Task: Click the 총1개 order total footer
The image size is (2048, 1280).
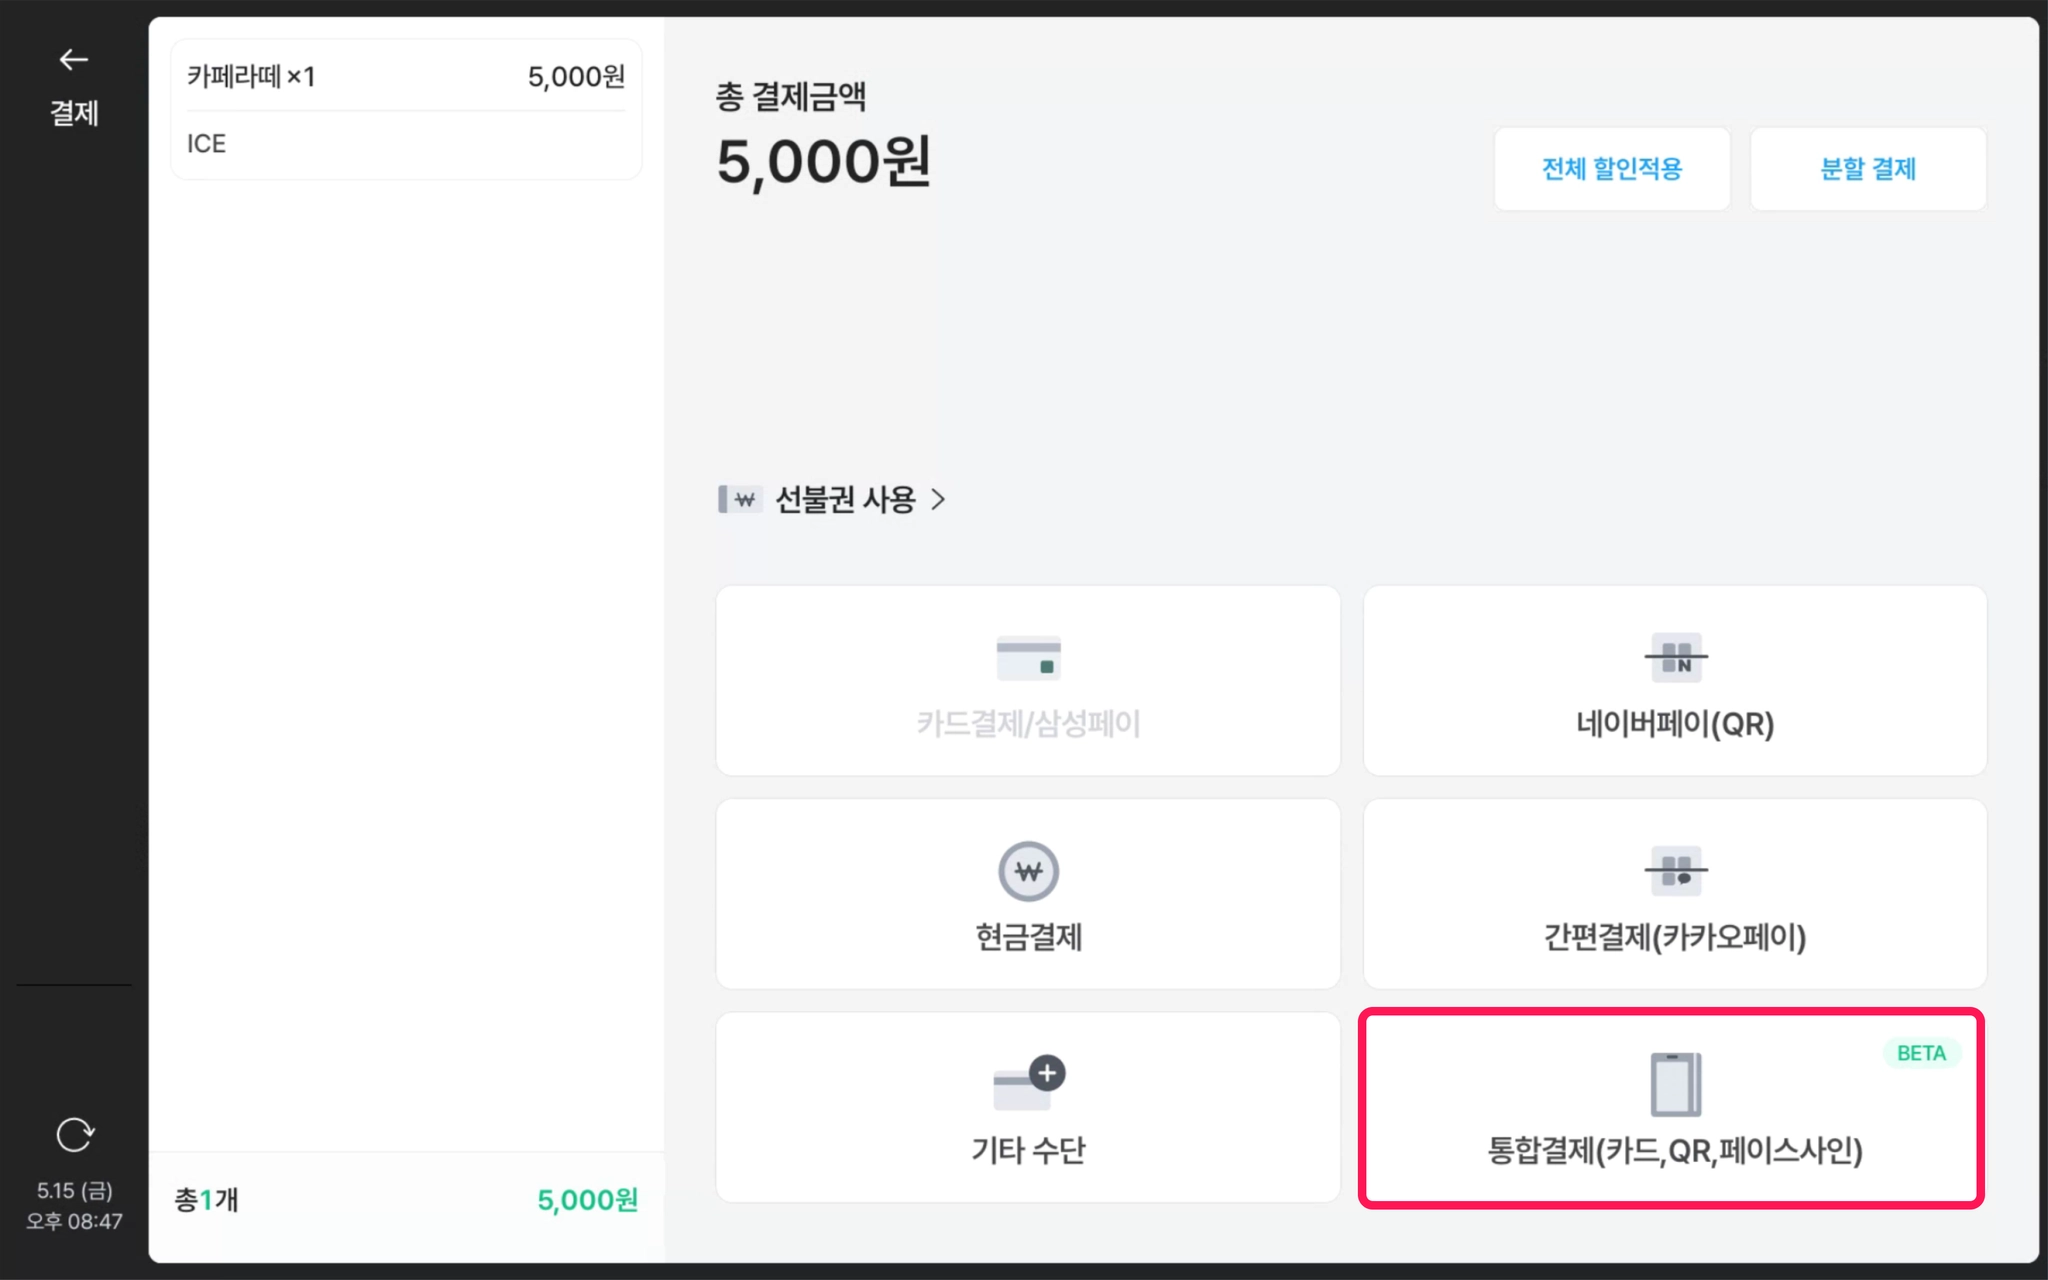Action: coord(406,1200)
